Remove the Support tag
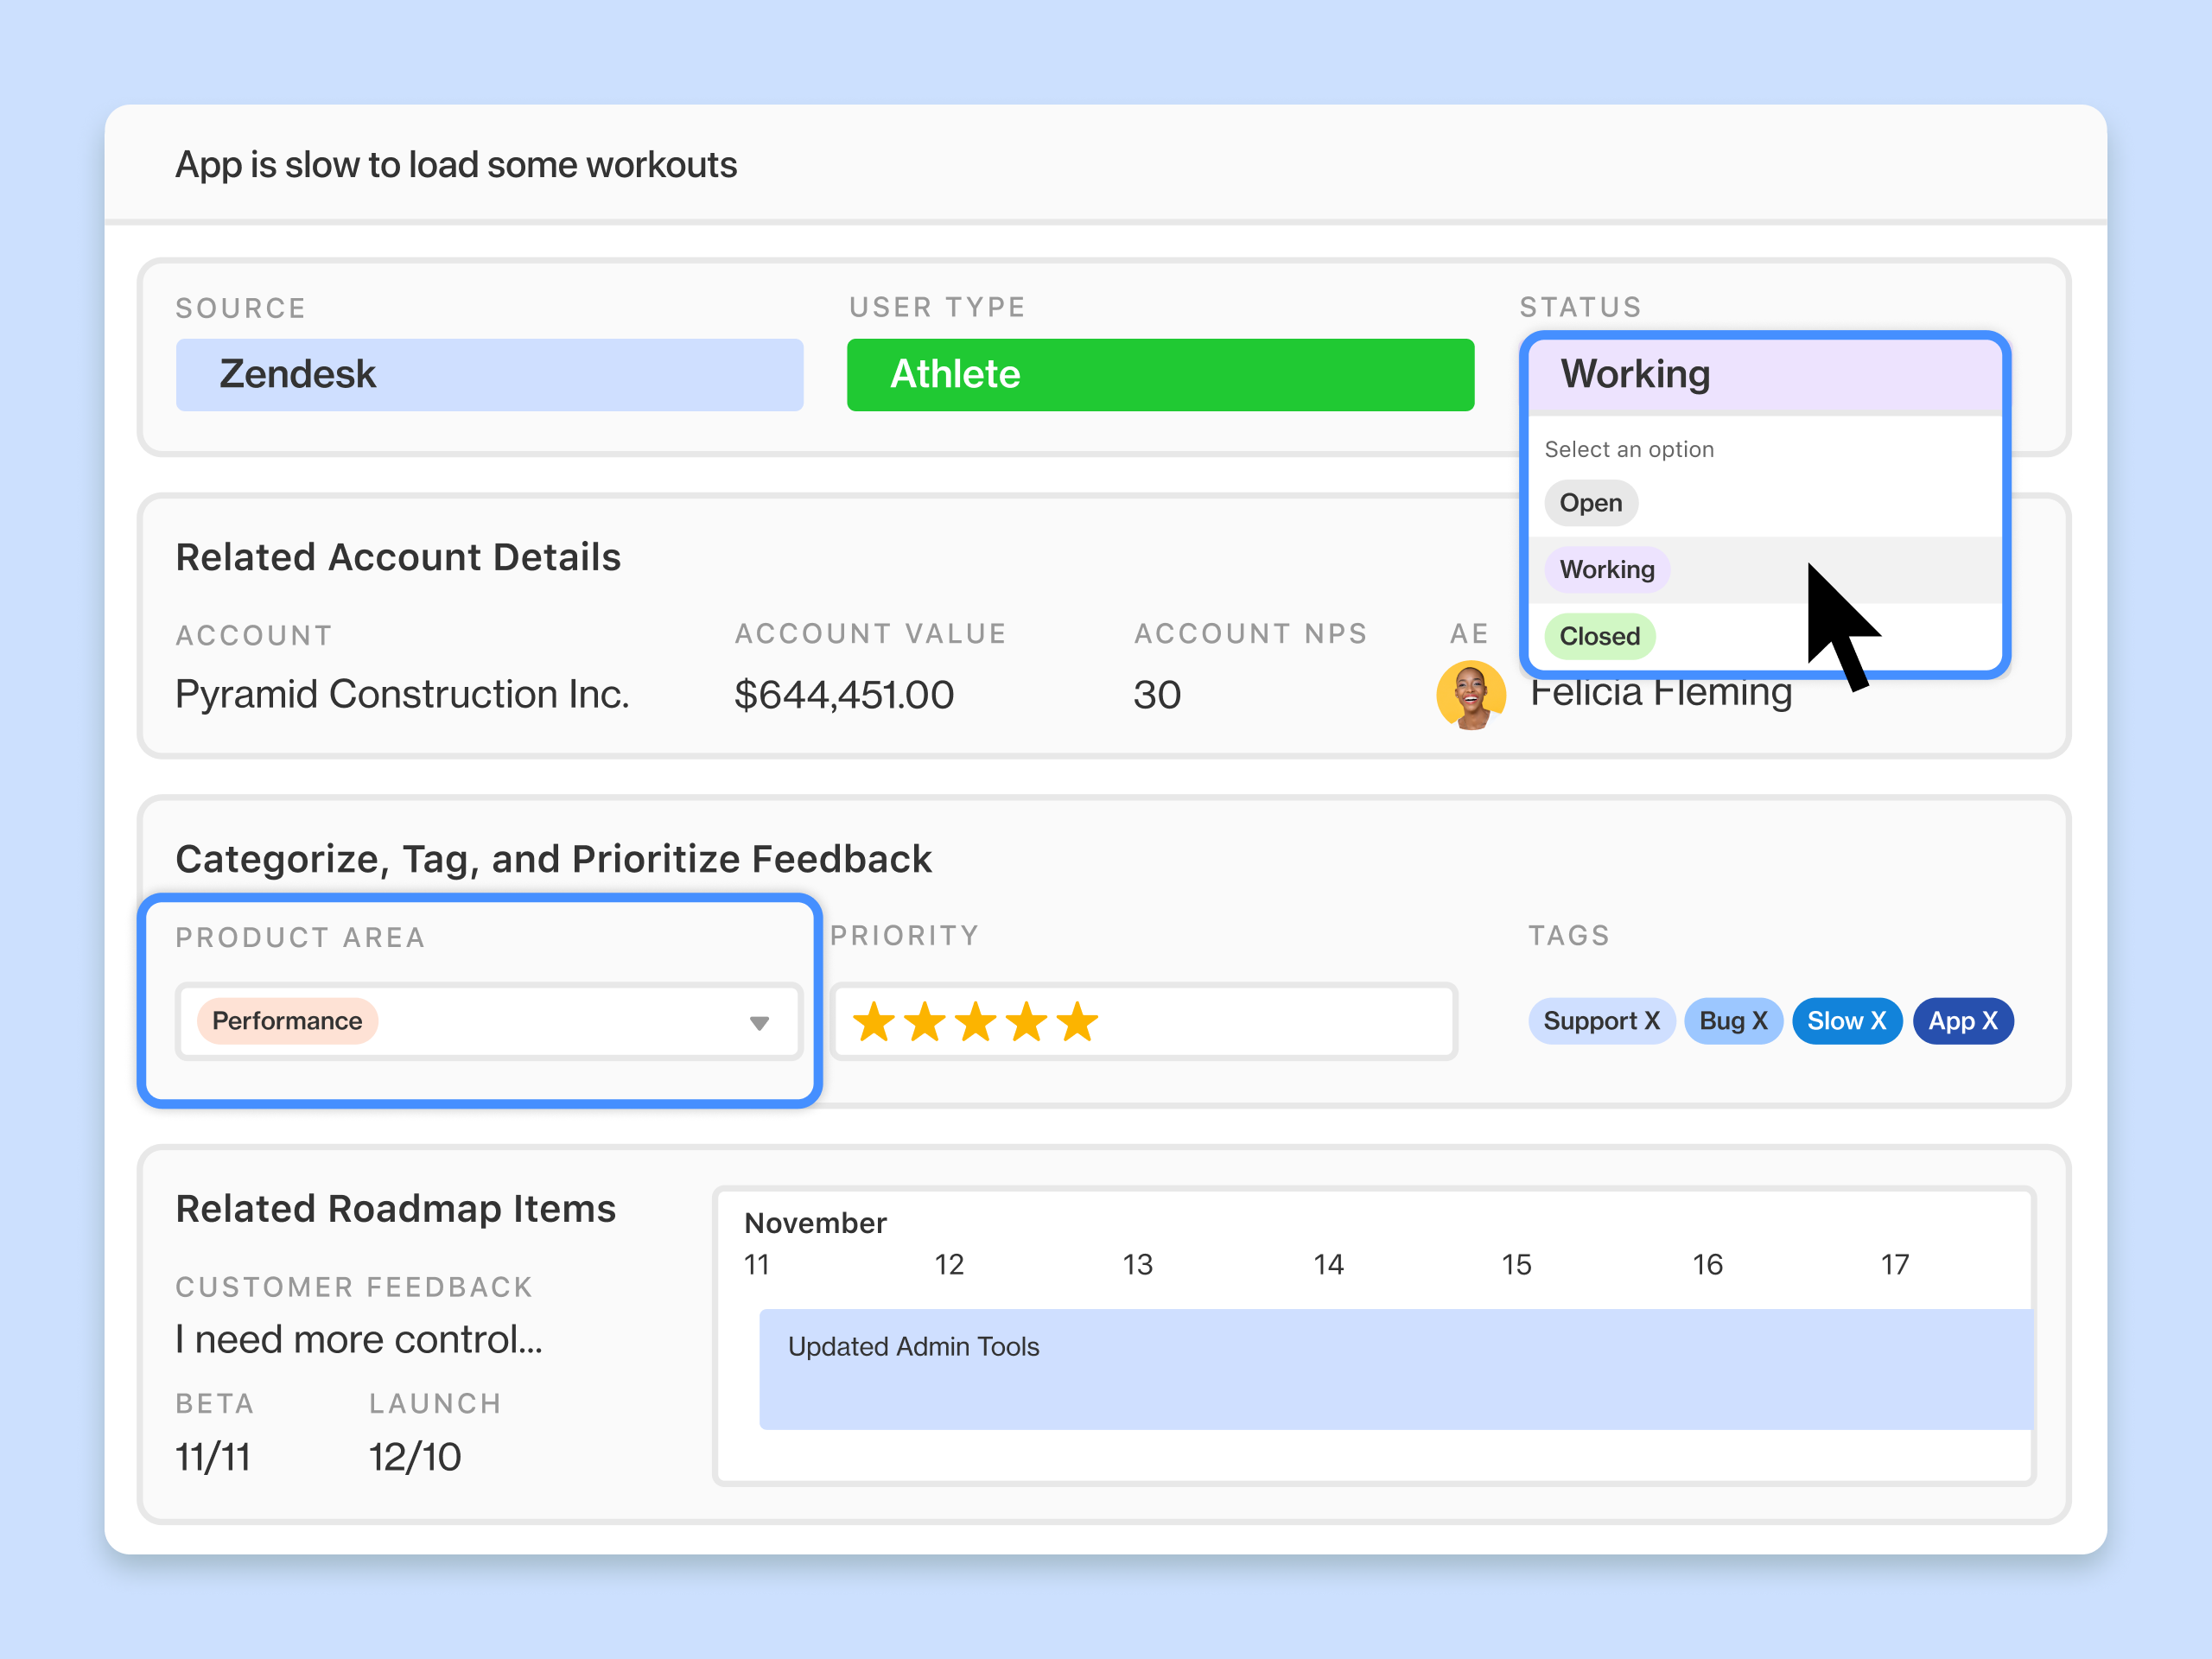This screenshot has height=1659, width=2212. pos(1652,1021)
